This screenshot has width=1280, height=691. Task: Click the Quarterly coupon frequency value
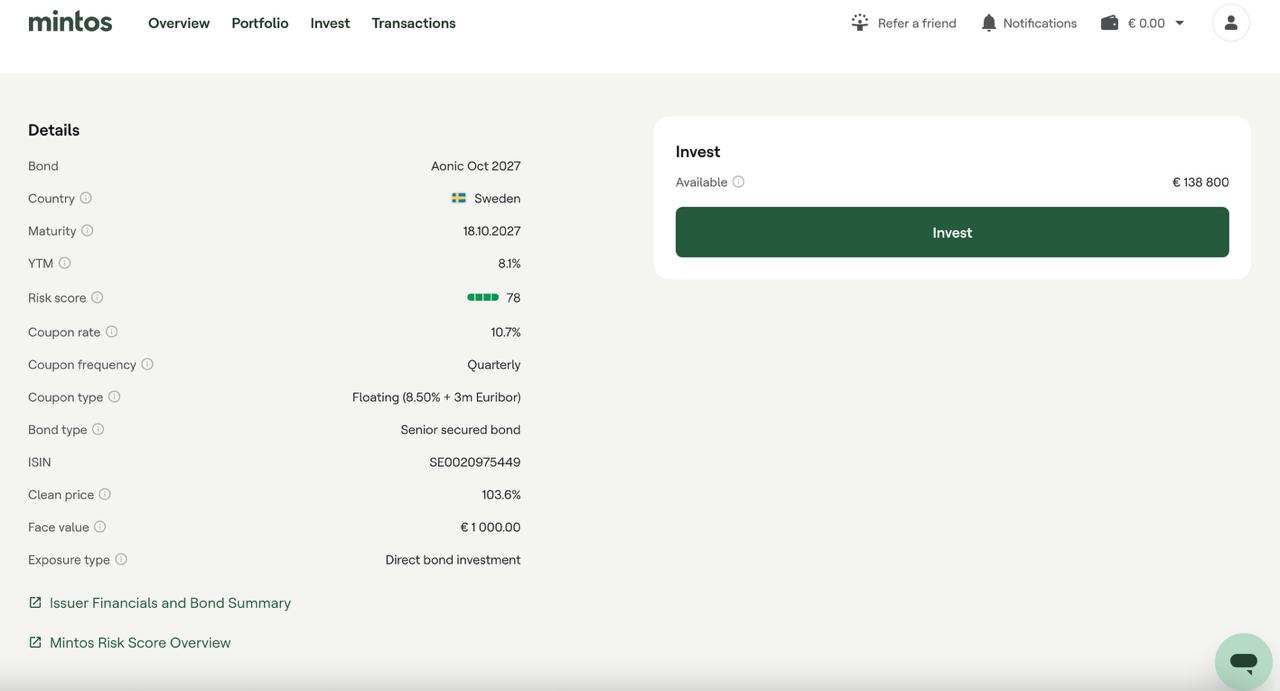(x=494, y=365)
